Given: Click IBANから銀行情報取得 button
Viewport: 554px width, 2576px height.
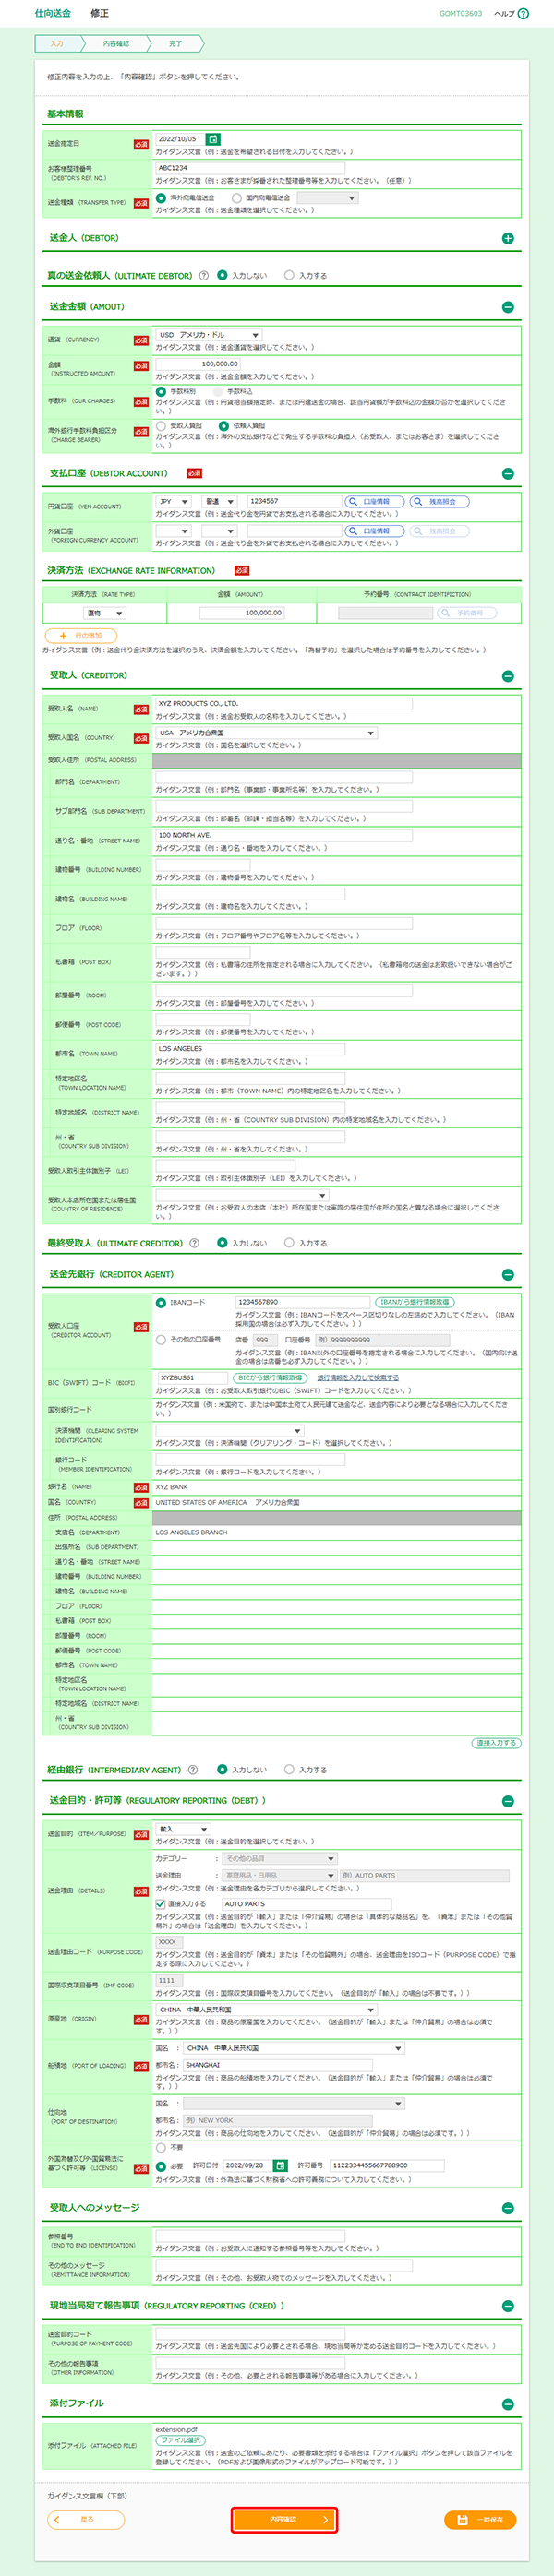Looking at the screenshot, I should pos(414,1302).
